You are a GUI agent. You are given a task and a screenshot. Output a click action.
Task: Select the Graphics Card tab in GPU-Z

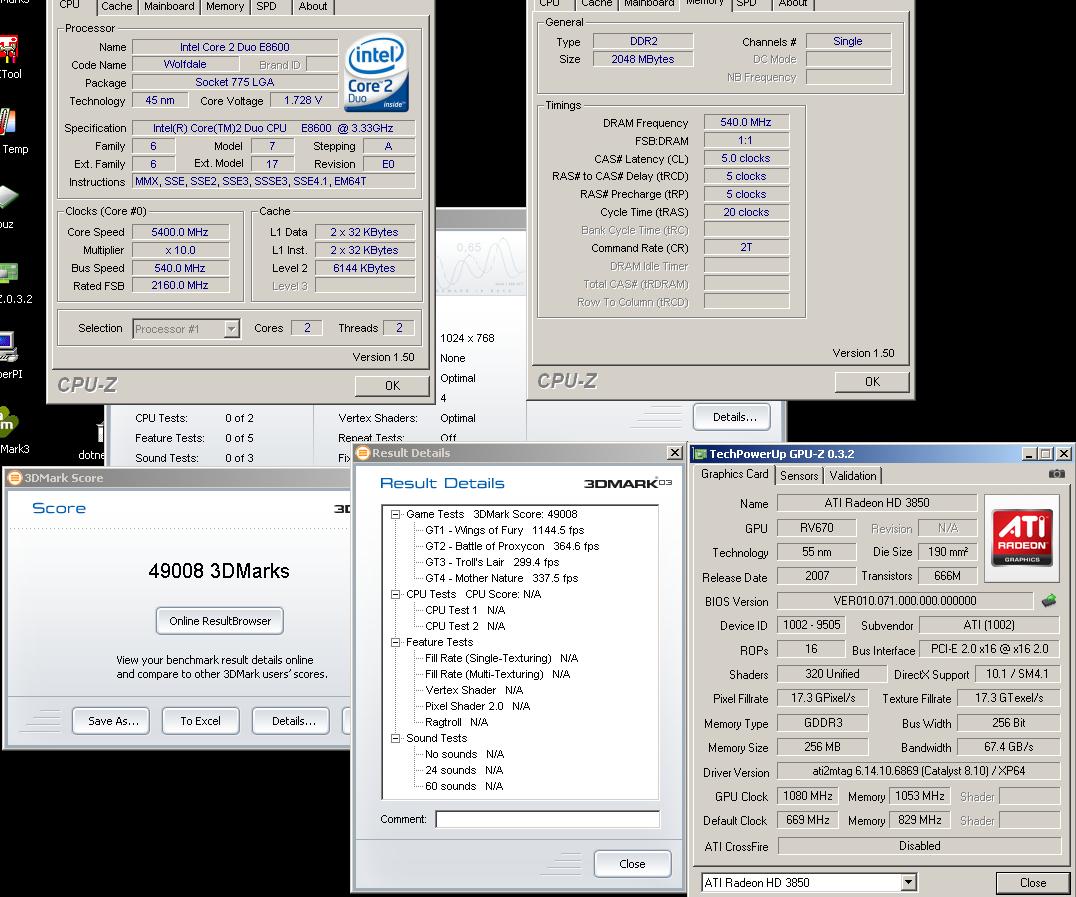click(x=735, y=474)
